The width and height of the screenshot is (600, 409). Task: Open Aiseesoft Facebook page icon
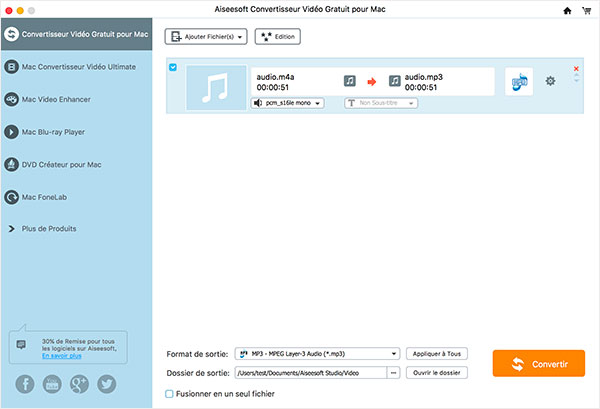(x=25, y=384)
